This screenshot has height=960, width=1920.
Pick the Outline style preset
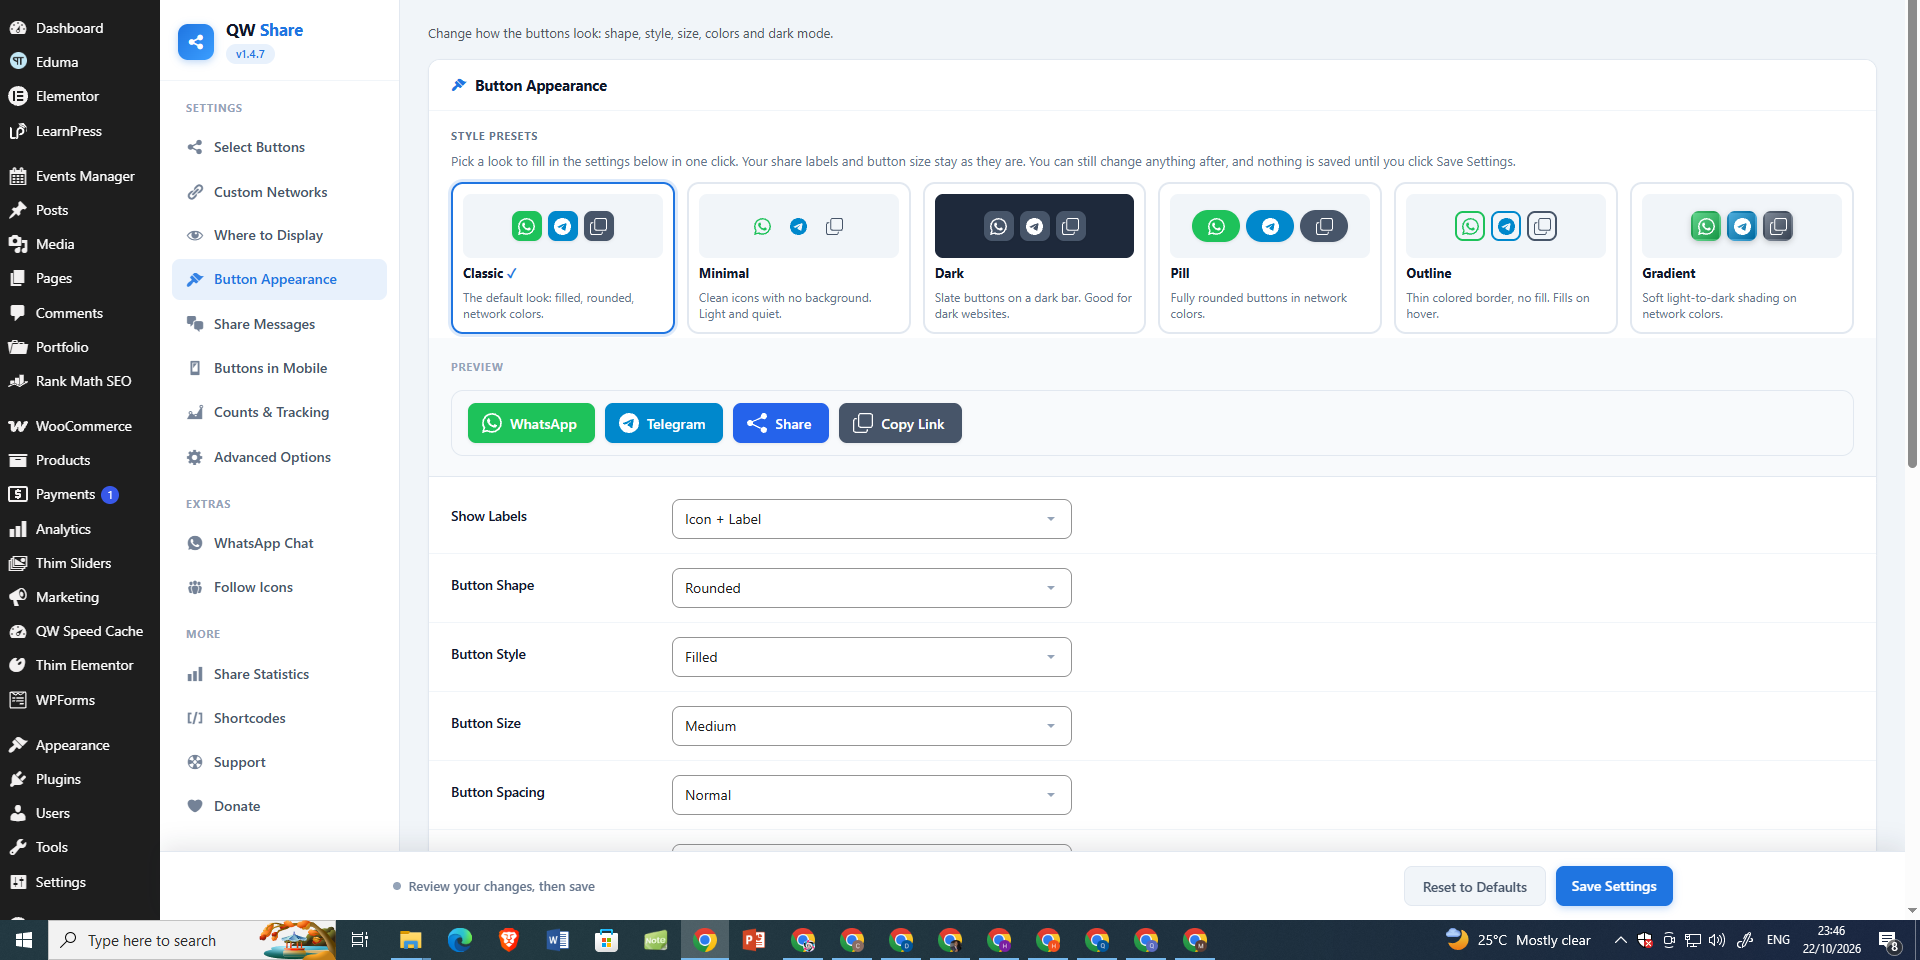1506,258
